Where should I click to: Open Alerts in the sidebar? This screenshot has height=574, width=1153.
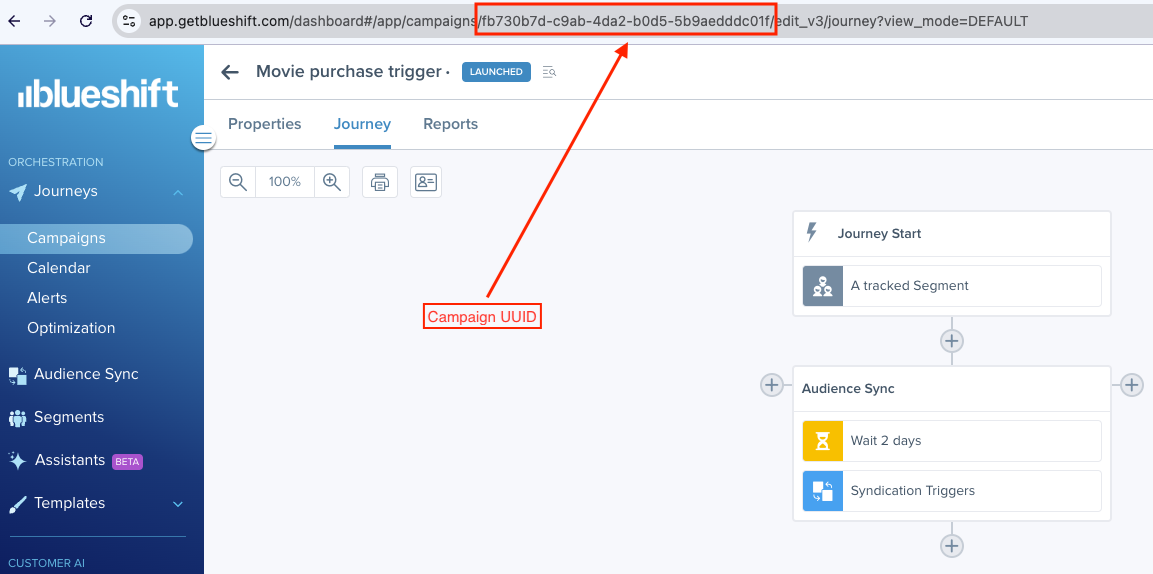click(x=47, y=298)
